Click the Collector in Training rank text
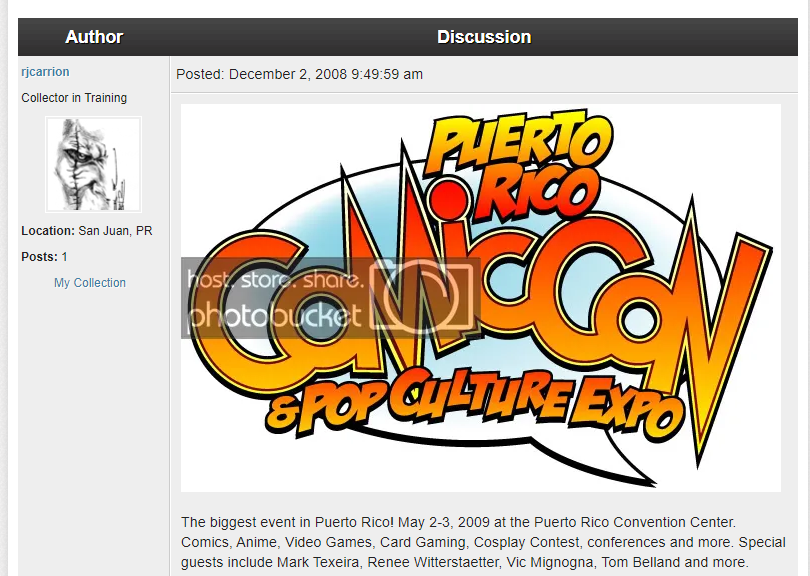This screenshot has width=810, height=576. (x=74, y=98)
